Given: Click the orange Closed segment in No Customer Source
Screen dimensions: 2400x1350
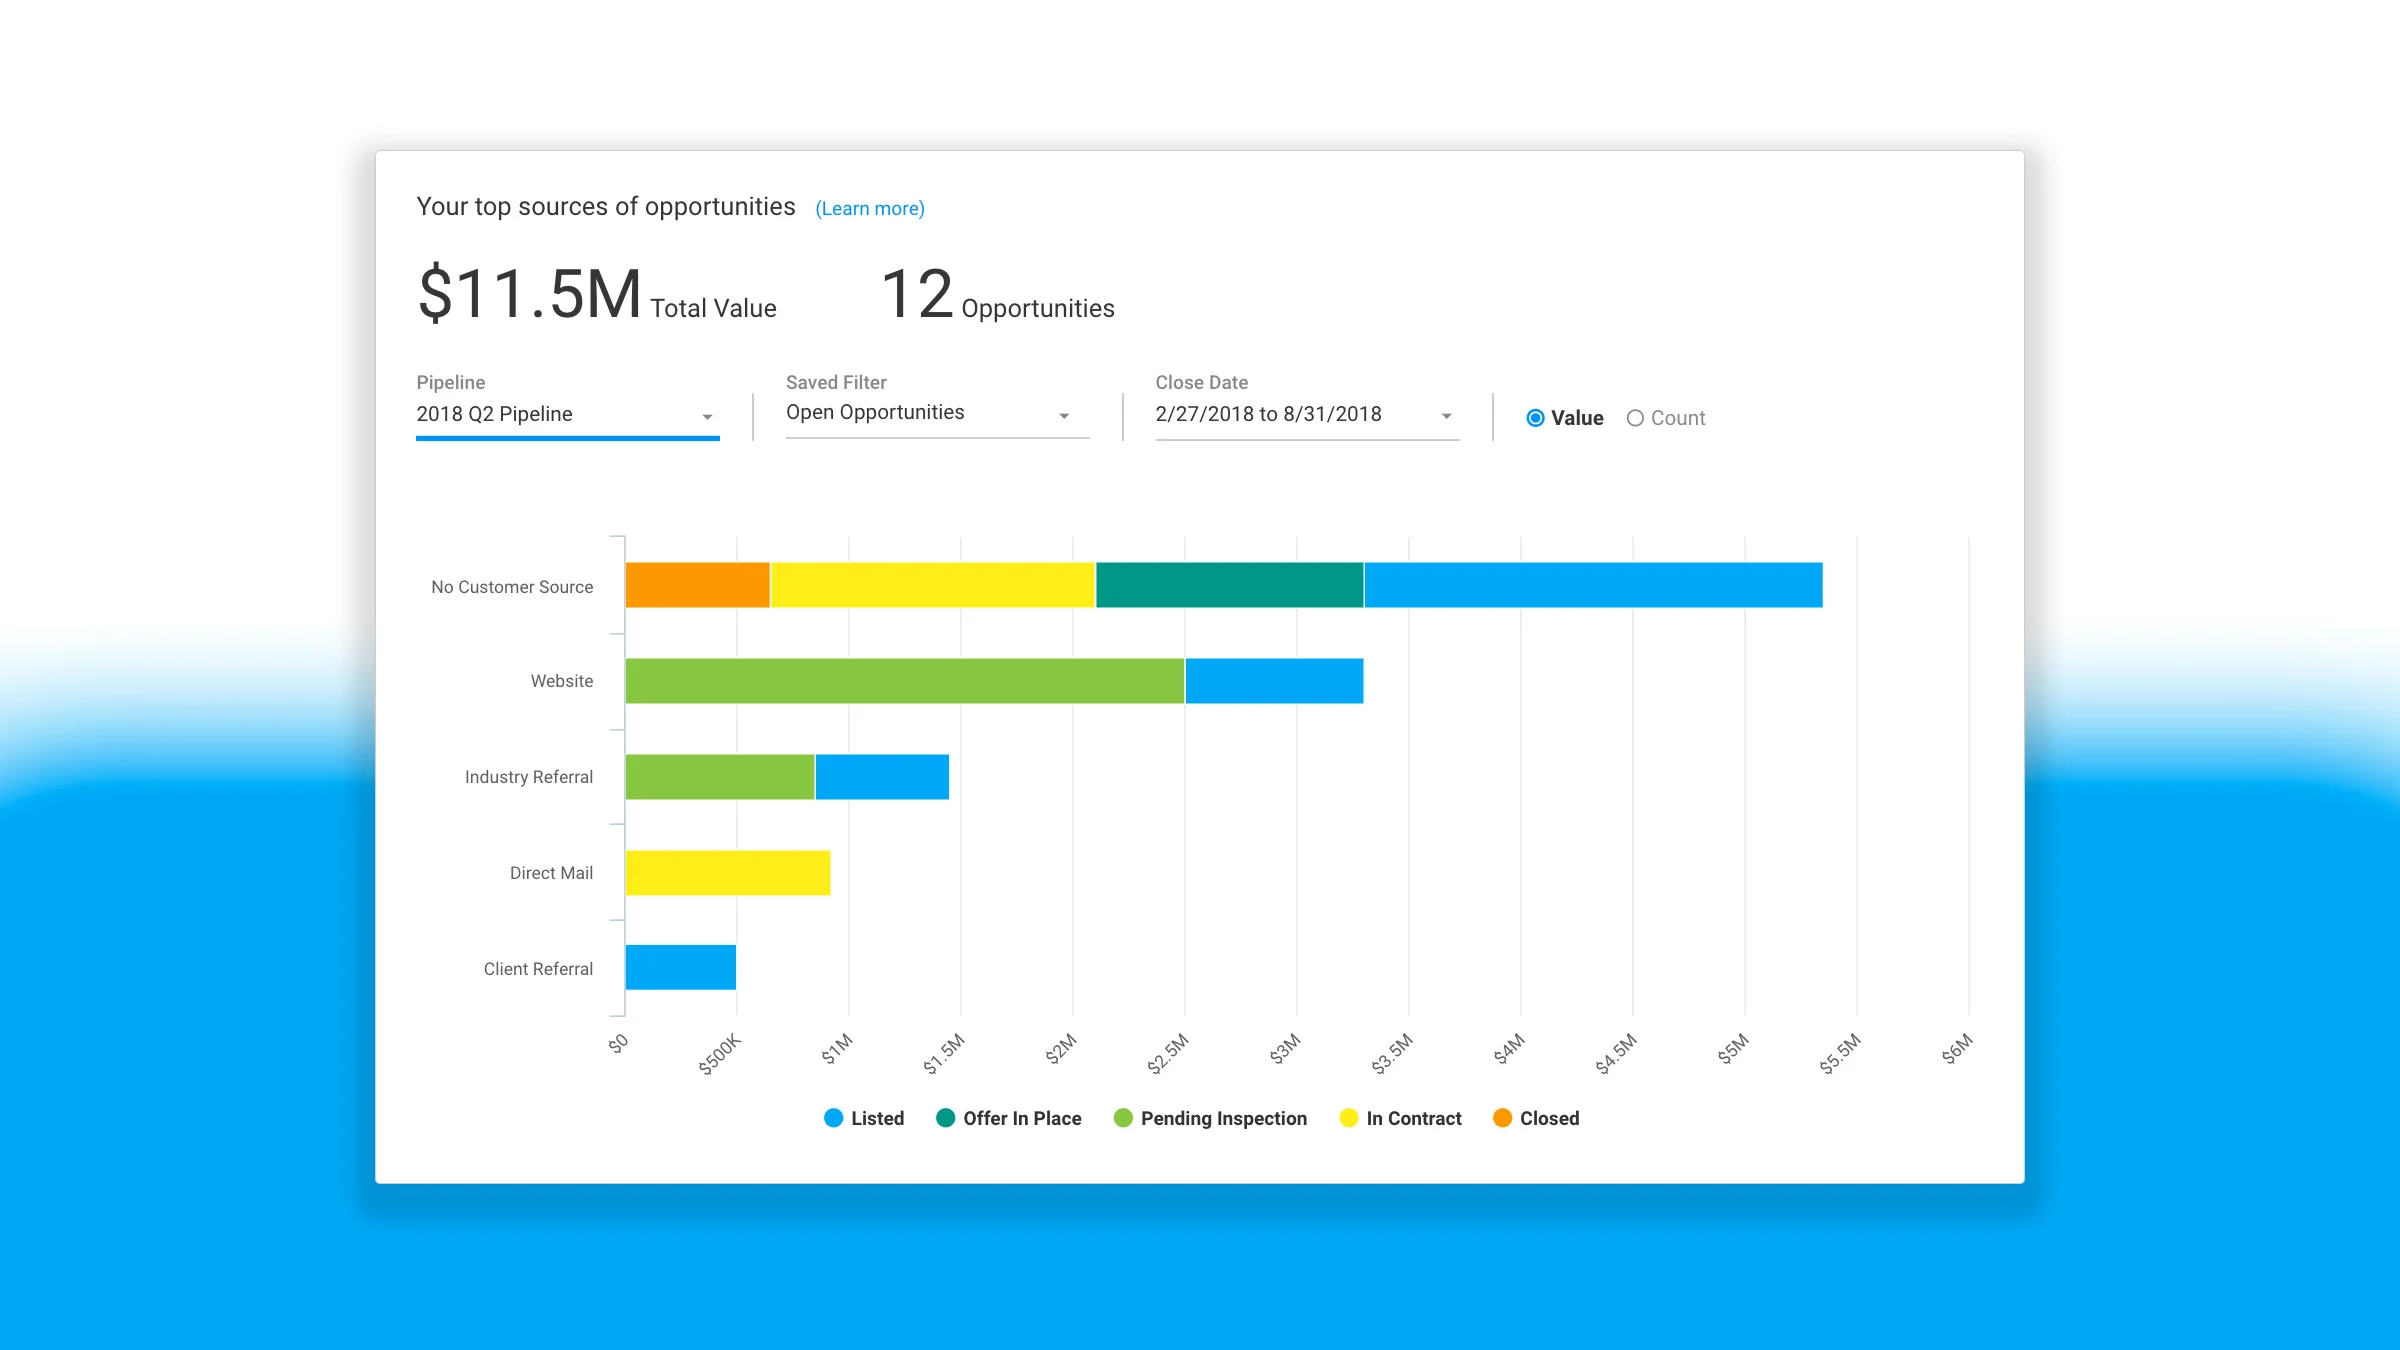Looking at the screenshot, I should [697, 585].
